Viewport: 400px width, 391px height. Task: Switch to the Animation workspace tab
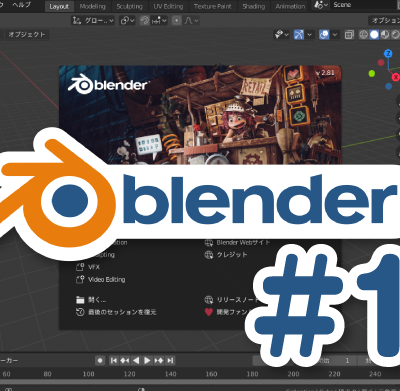coord(290,6)
